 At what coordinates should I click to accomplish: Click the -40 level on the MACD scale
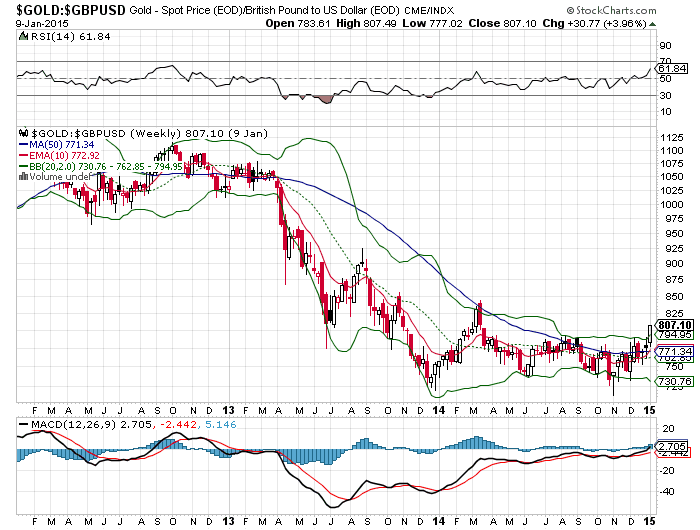[667, 492]
